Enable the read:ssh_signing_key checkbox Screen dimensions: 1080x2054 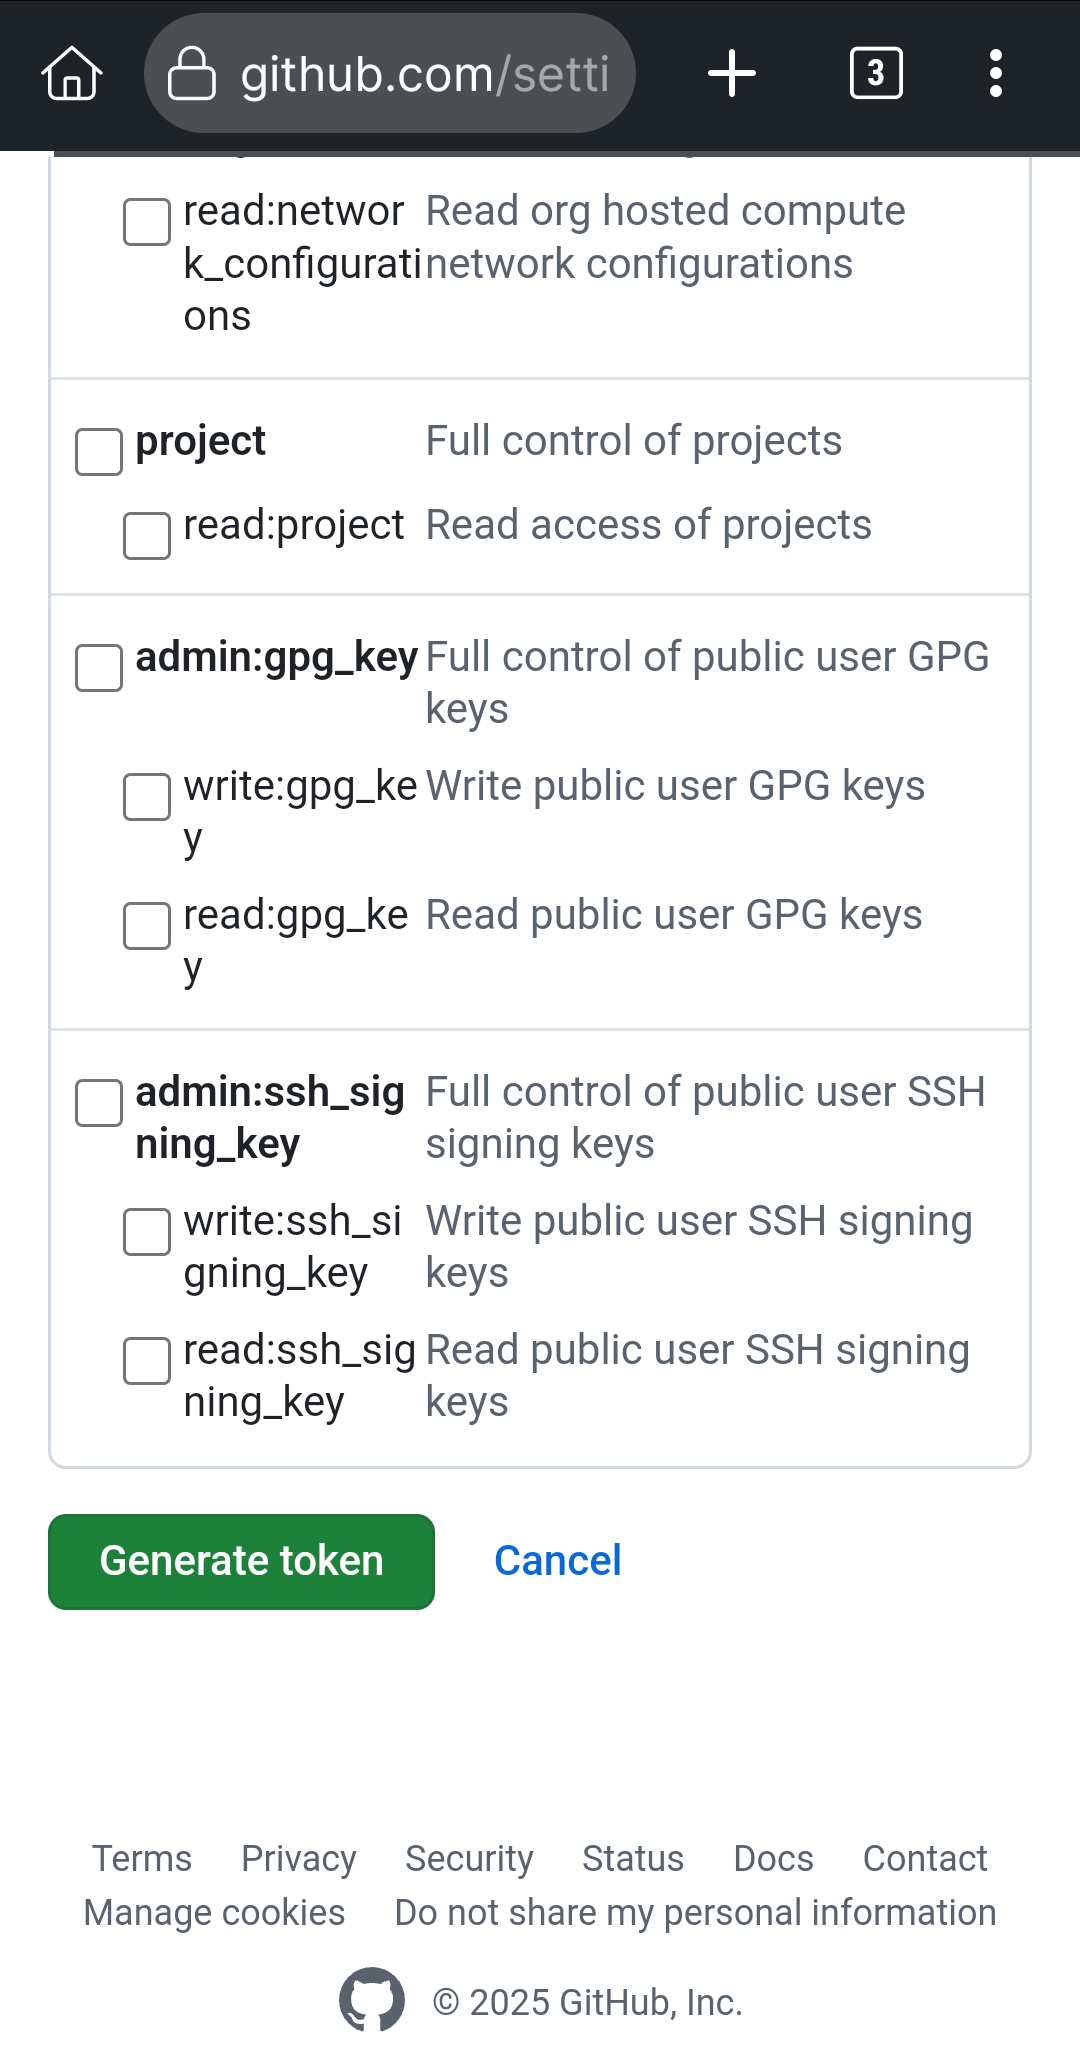(147, 1361)
